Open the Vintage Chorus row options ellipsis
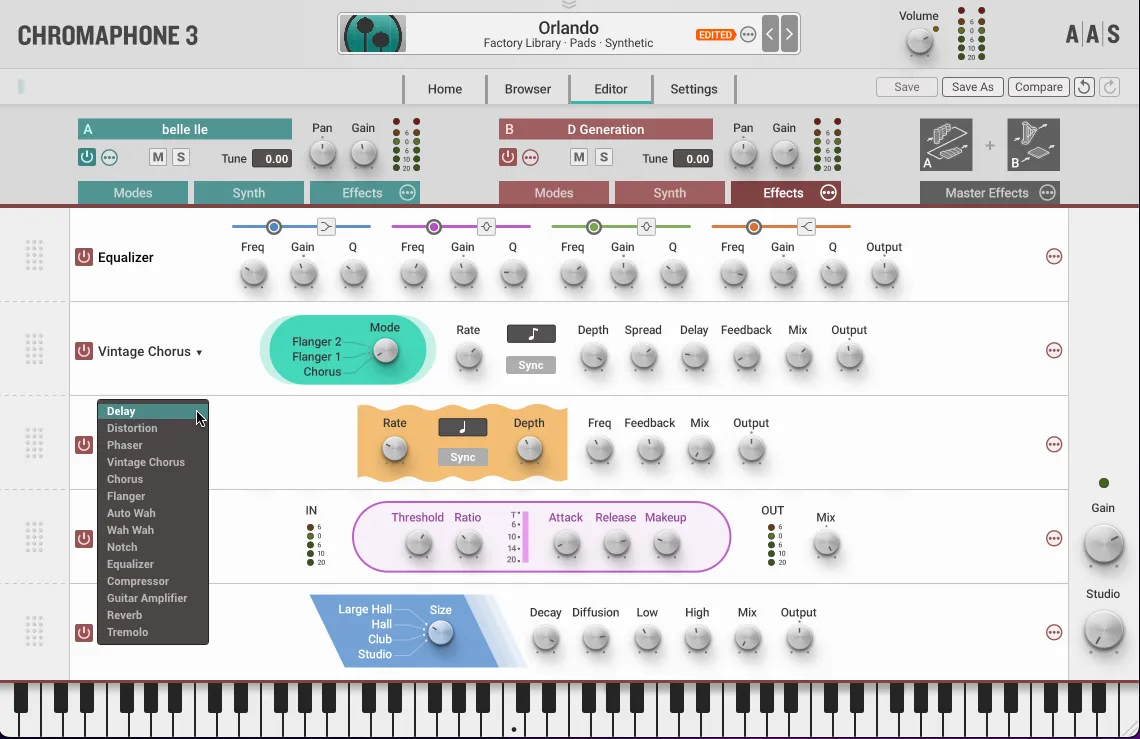 [1053, 350]
